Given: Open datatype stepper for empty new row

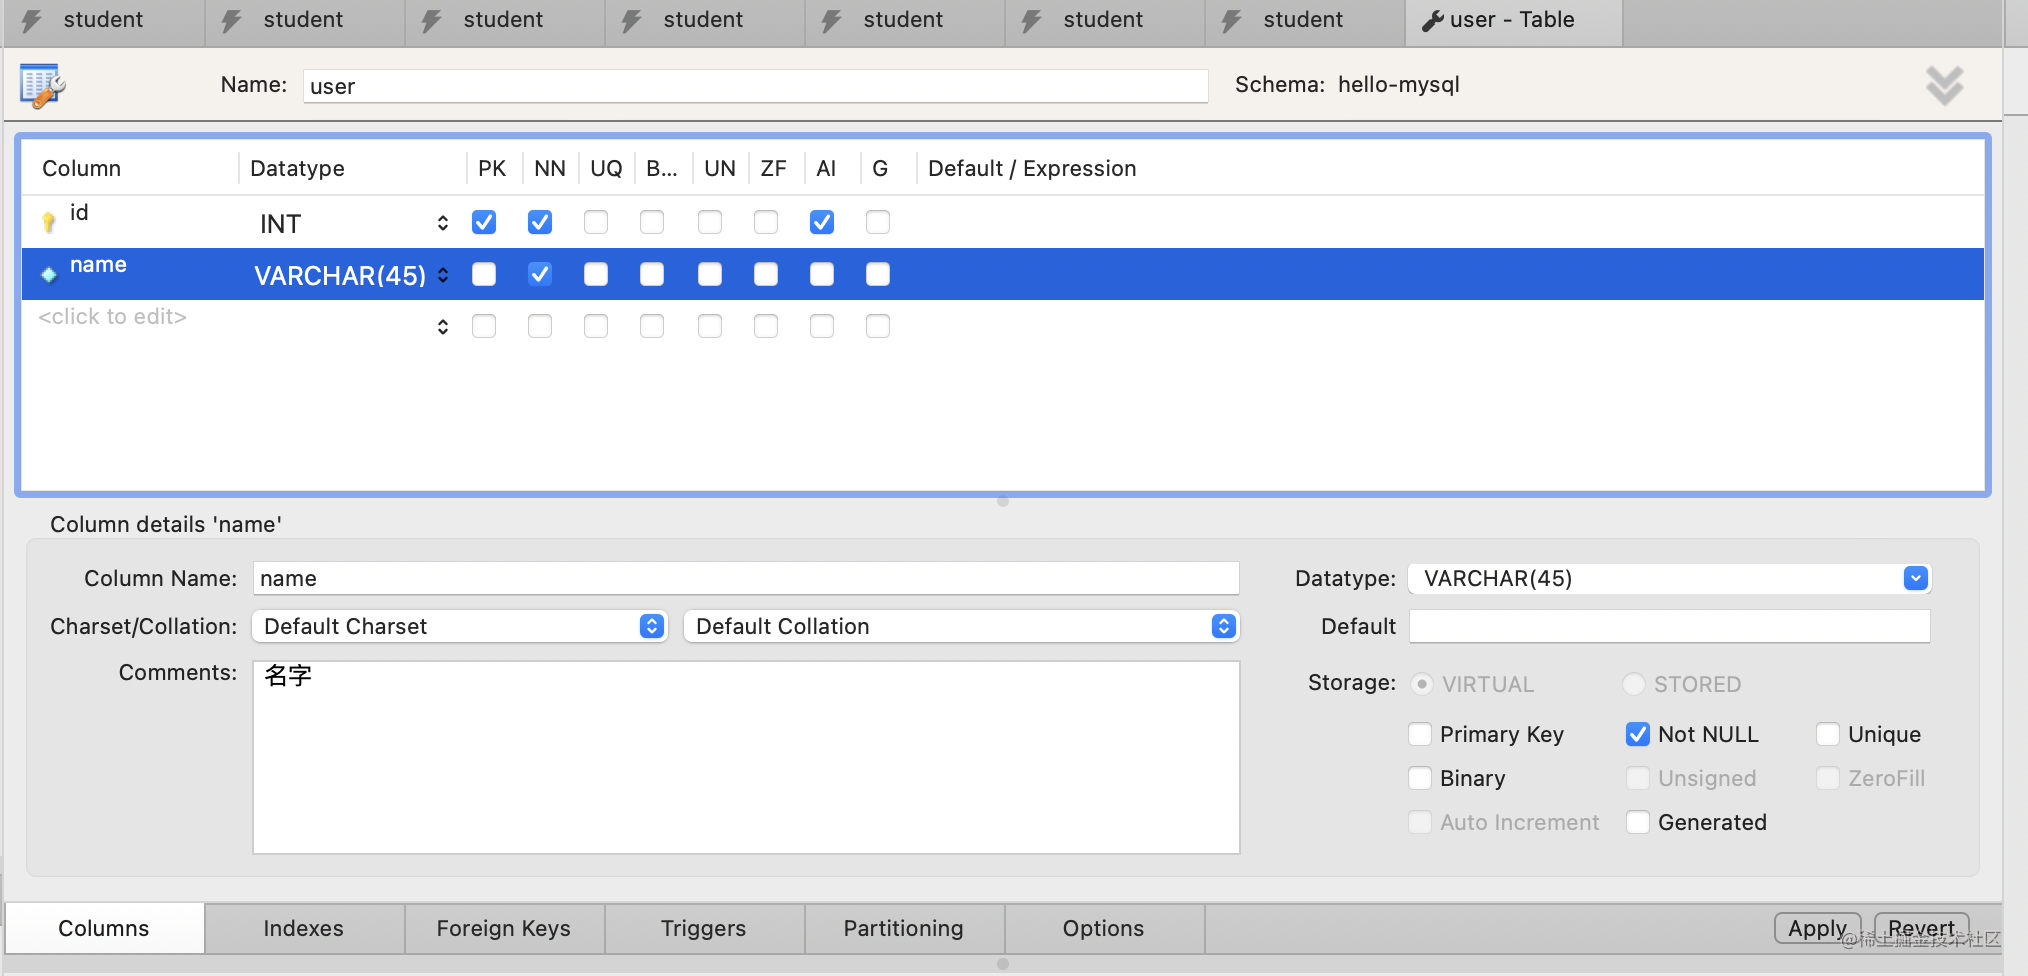Looking at the screenshot, I should click(443, 327).
